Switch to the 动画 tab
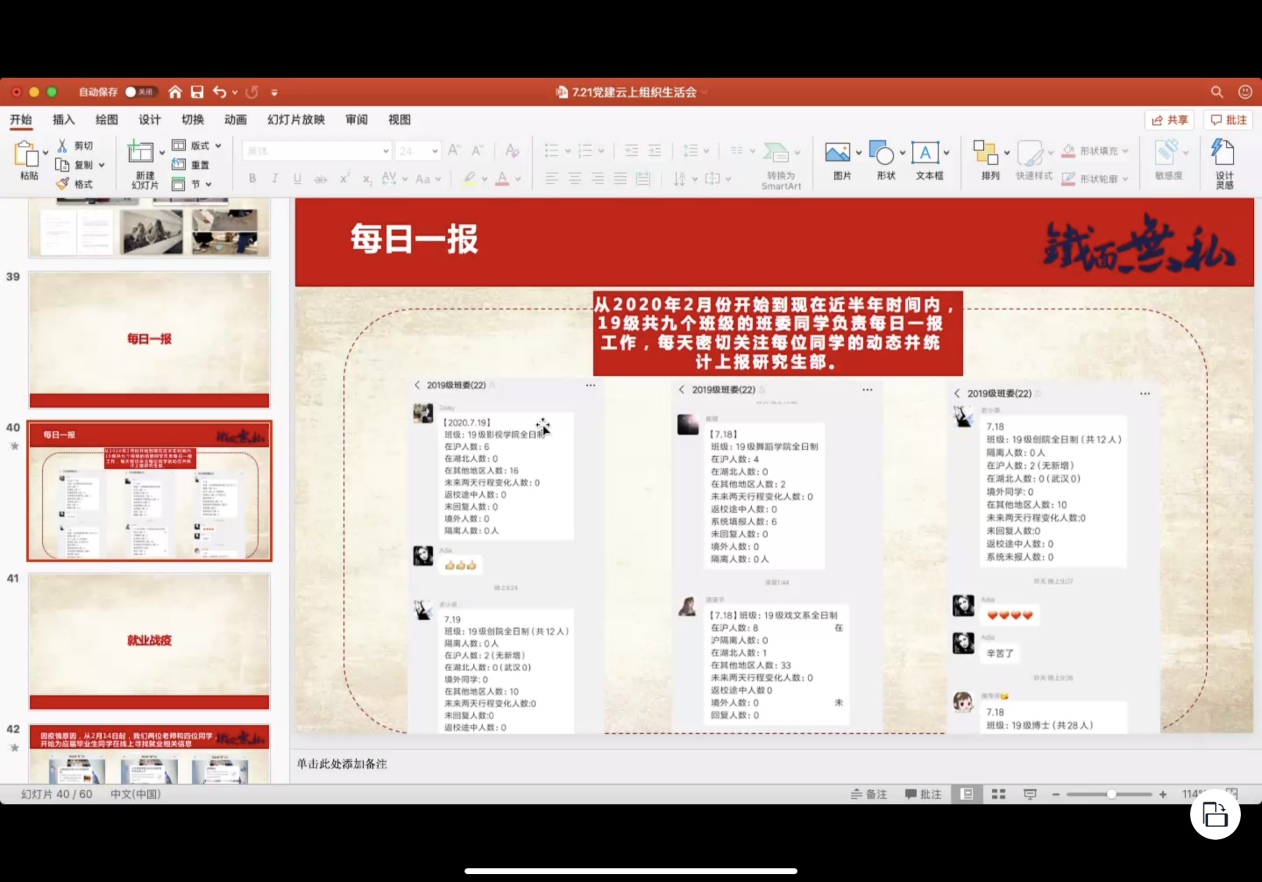This screenshot has width=1262, height=882. pyautogui.click(x=236, y=120)
